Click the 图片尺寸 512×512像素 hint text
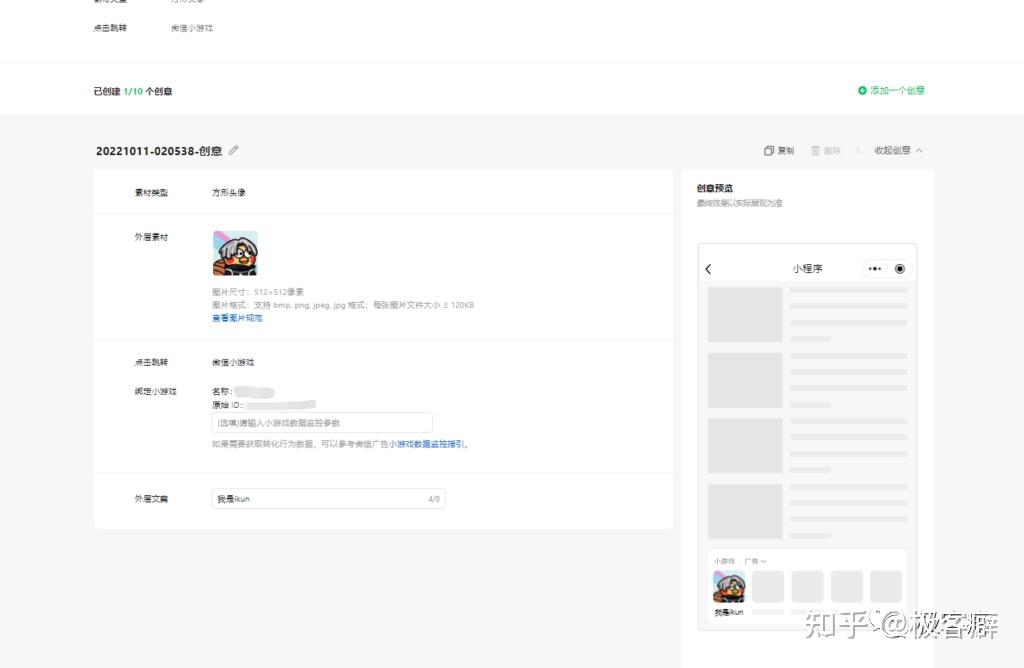This screenshot has height=668, width=1024. point(257,292)
